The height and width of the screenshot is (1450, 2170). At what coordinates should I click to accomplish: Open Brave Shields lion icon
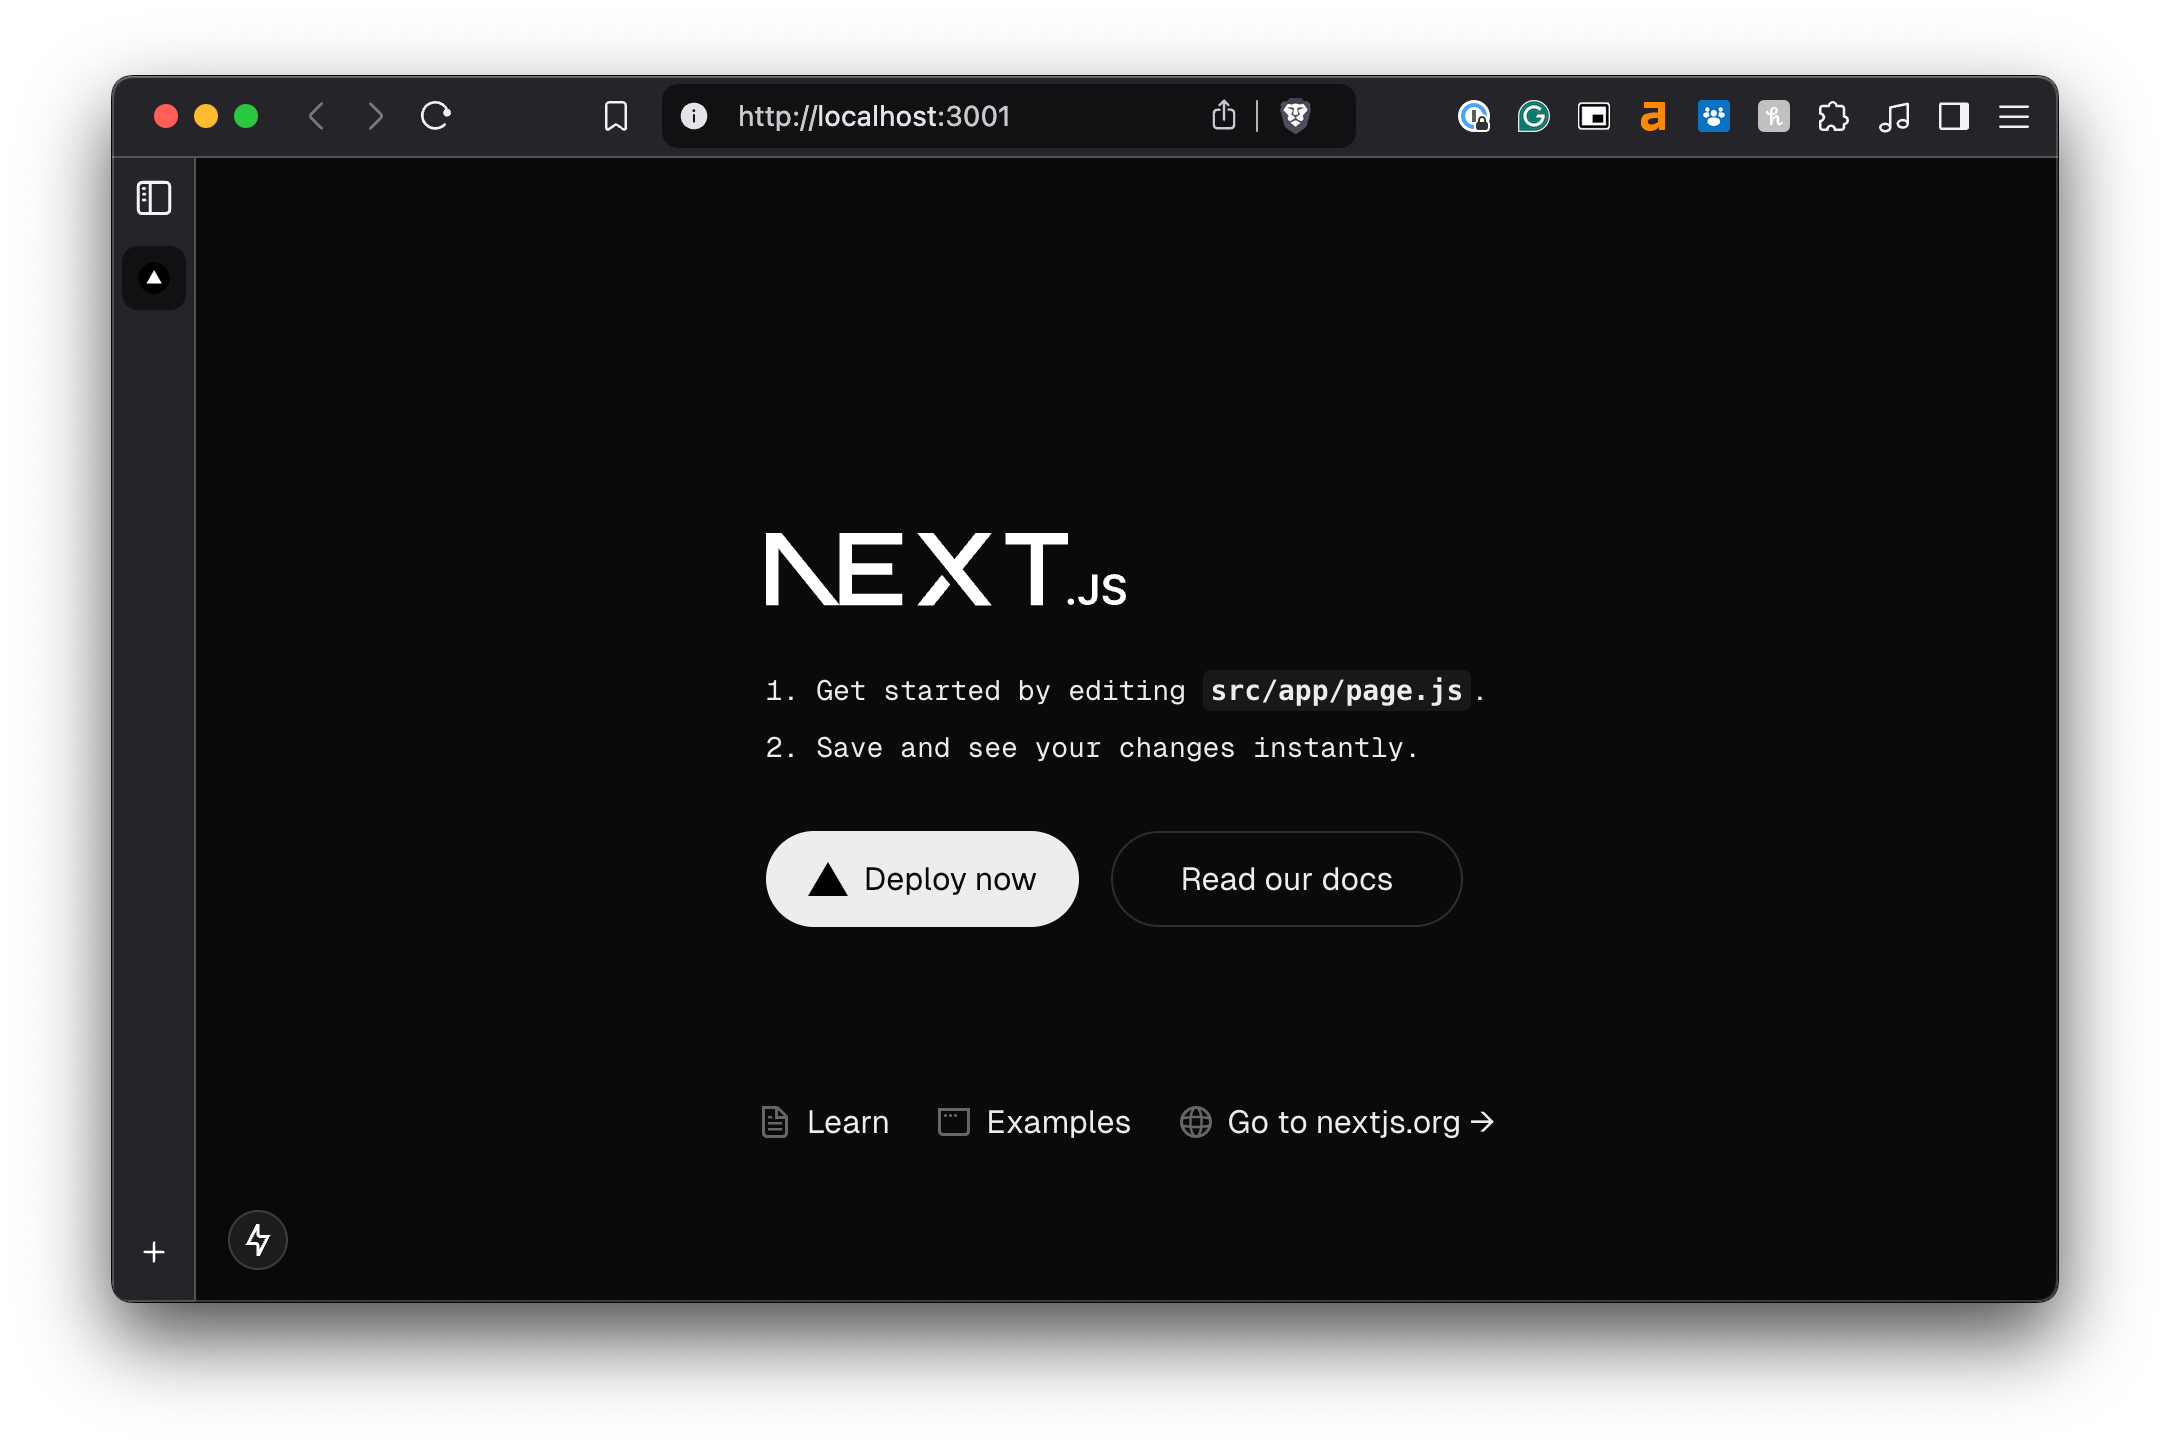point(1296,116)
